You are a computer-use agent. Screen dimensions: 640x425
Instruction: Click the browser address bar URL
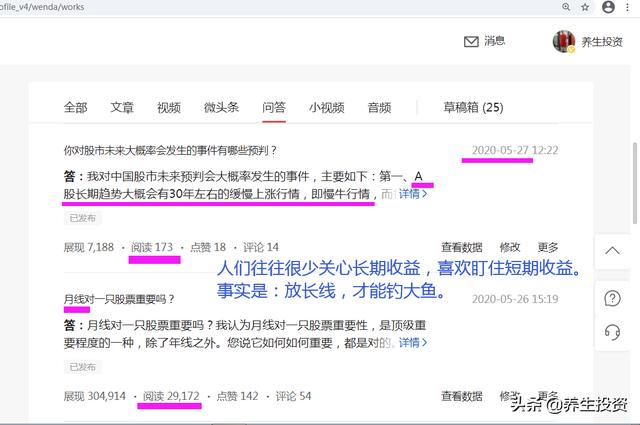coord(42,7)
